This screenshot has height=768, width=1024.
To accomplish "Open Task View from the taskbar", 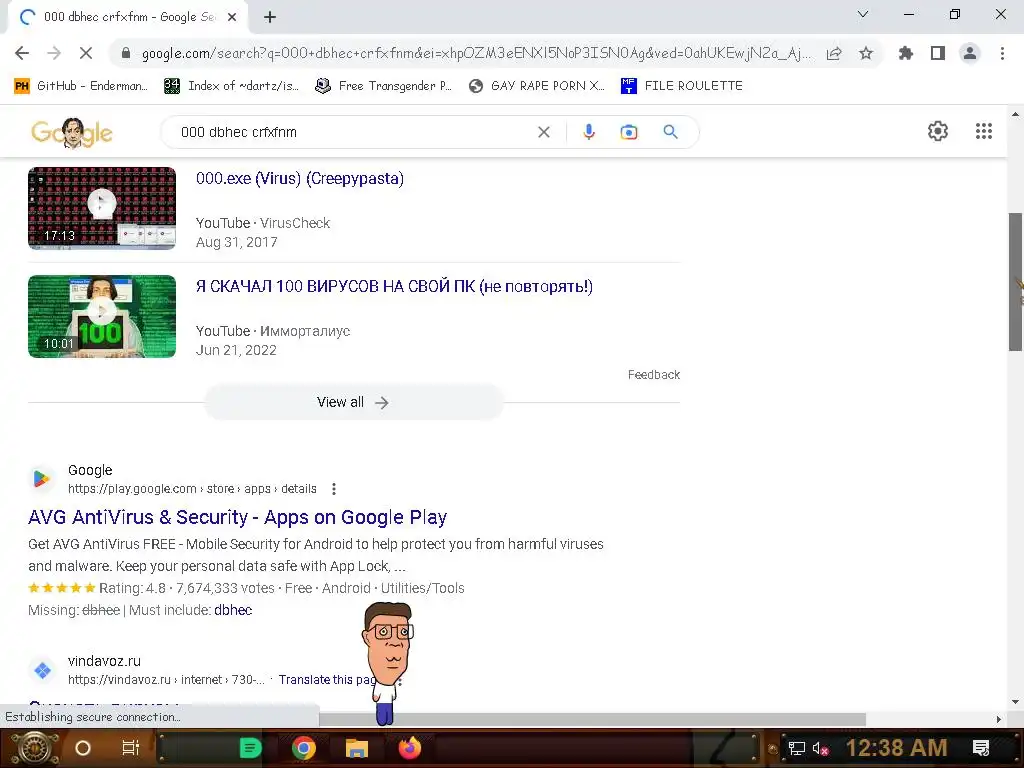I will [131, 748].
